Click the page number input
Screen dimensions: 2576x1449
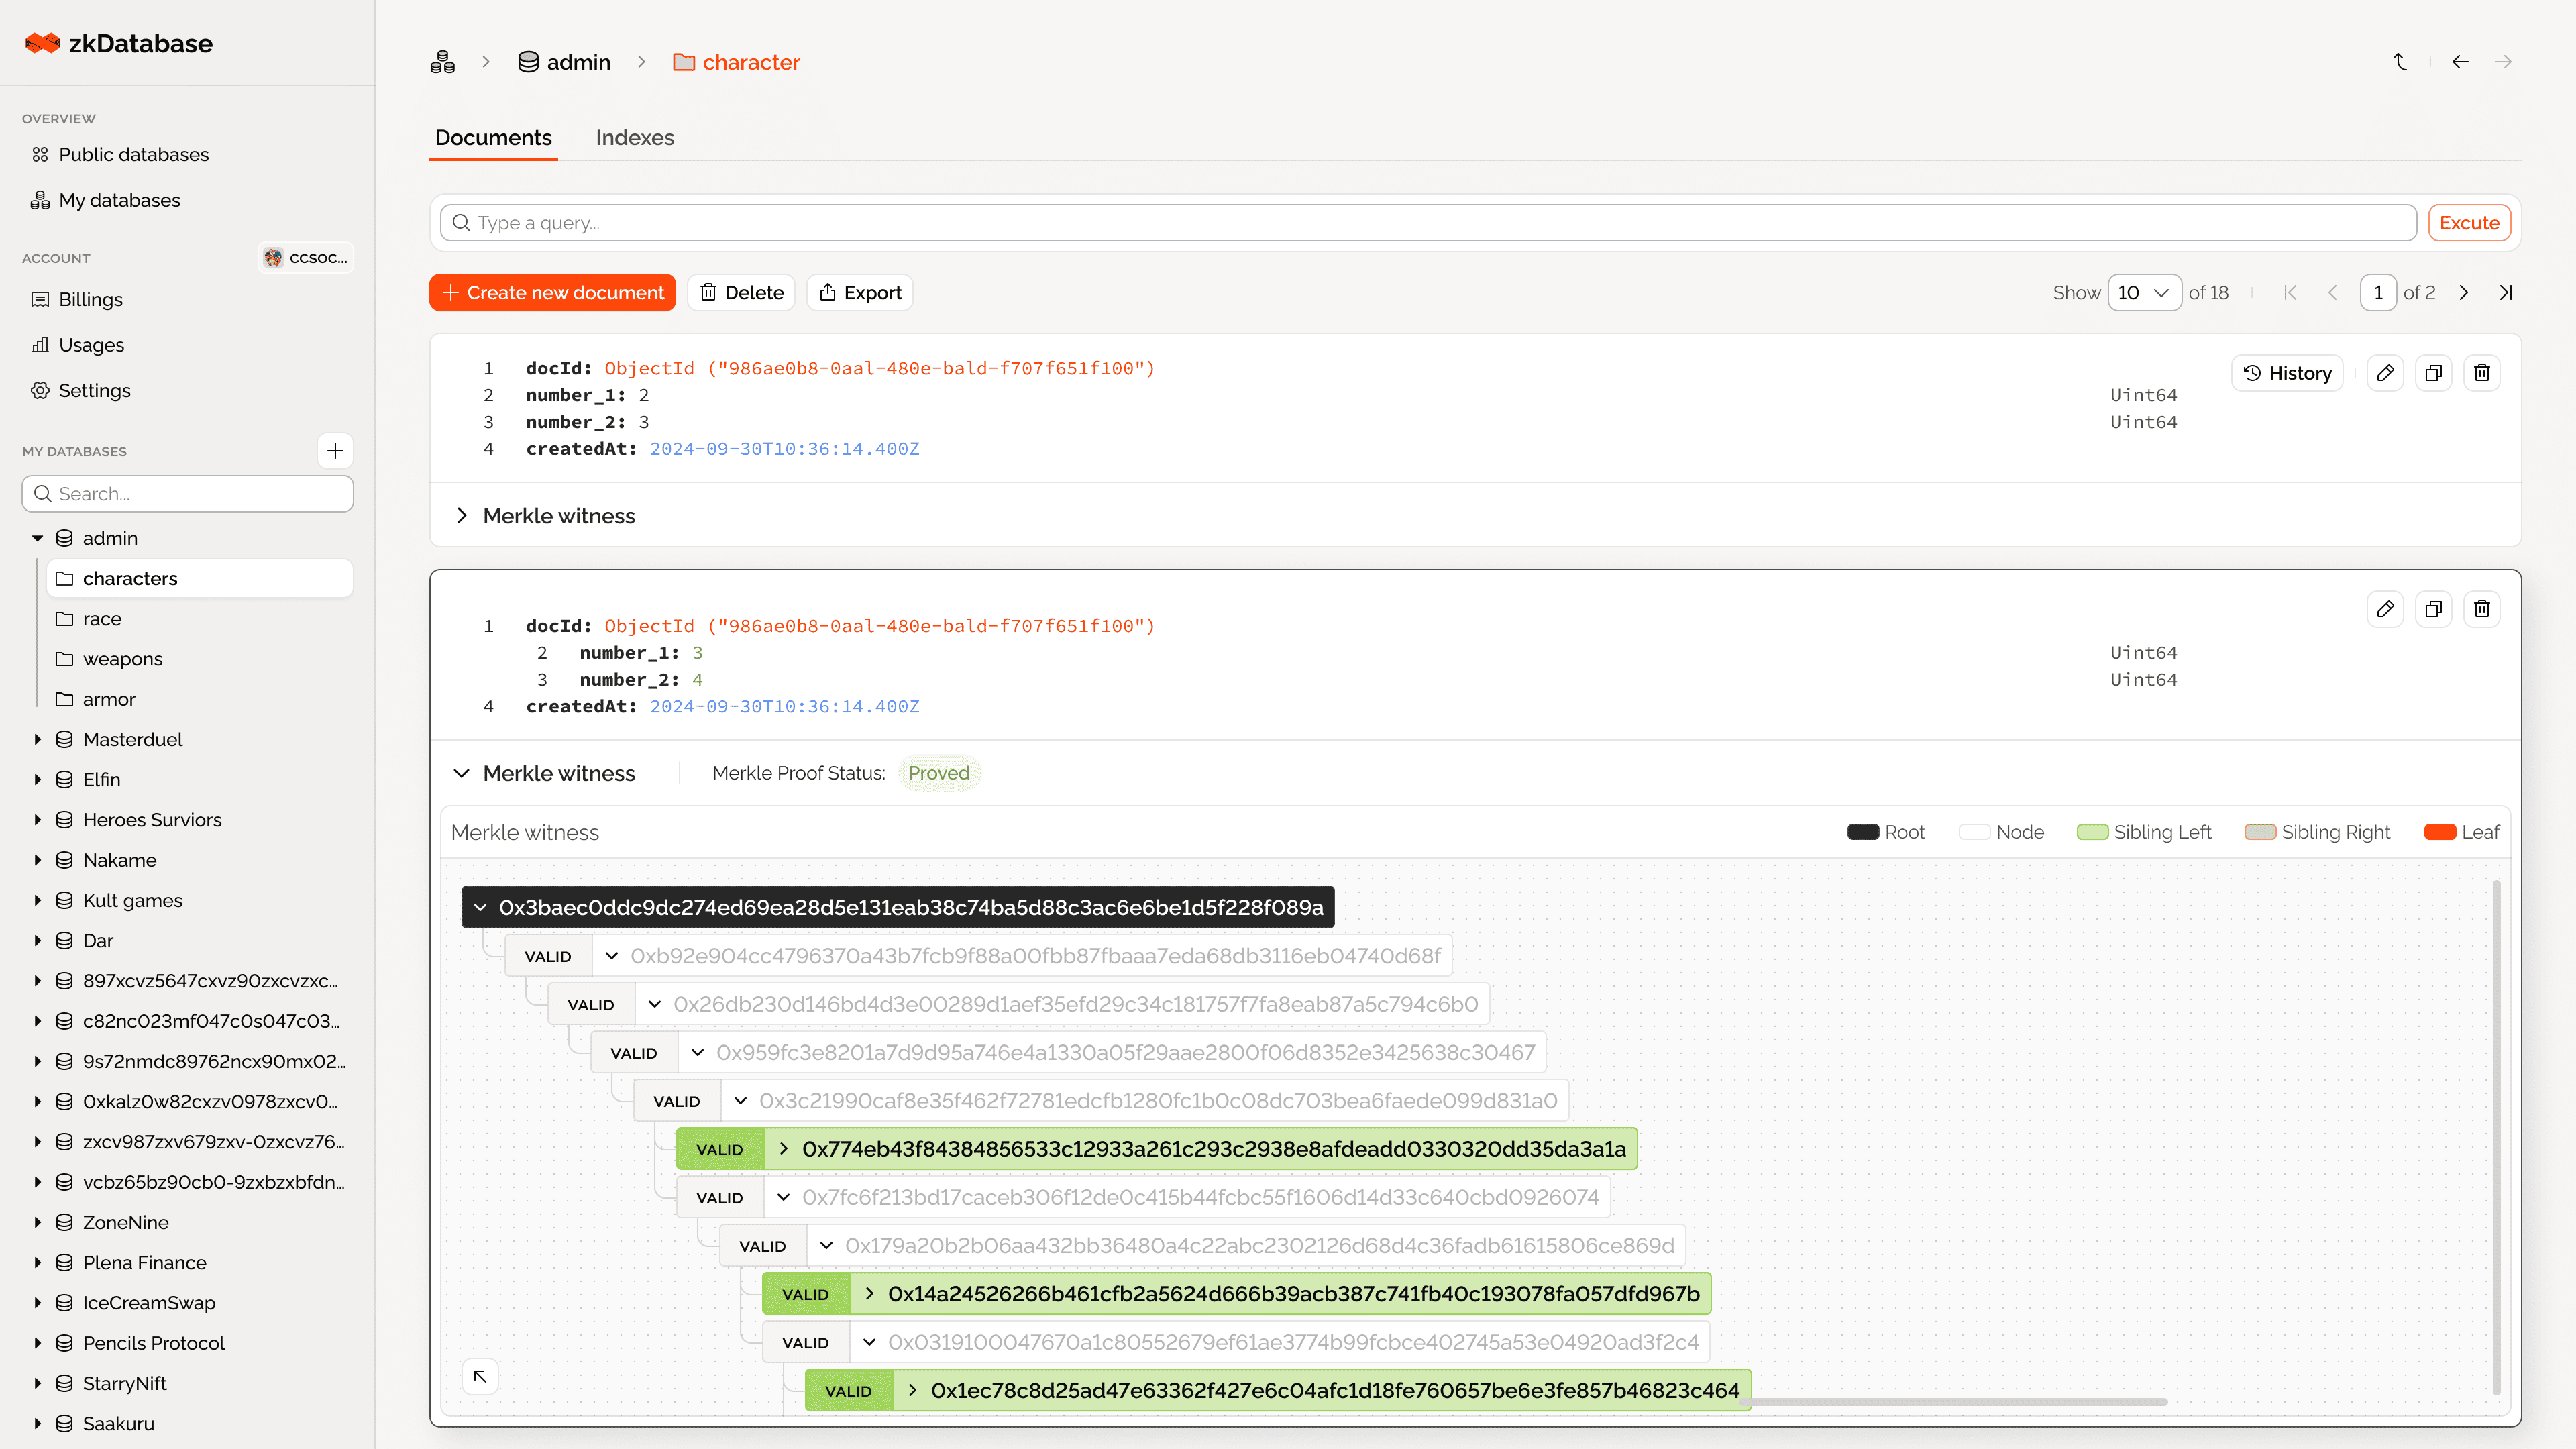[2378, 293]
